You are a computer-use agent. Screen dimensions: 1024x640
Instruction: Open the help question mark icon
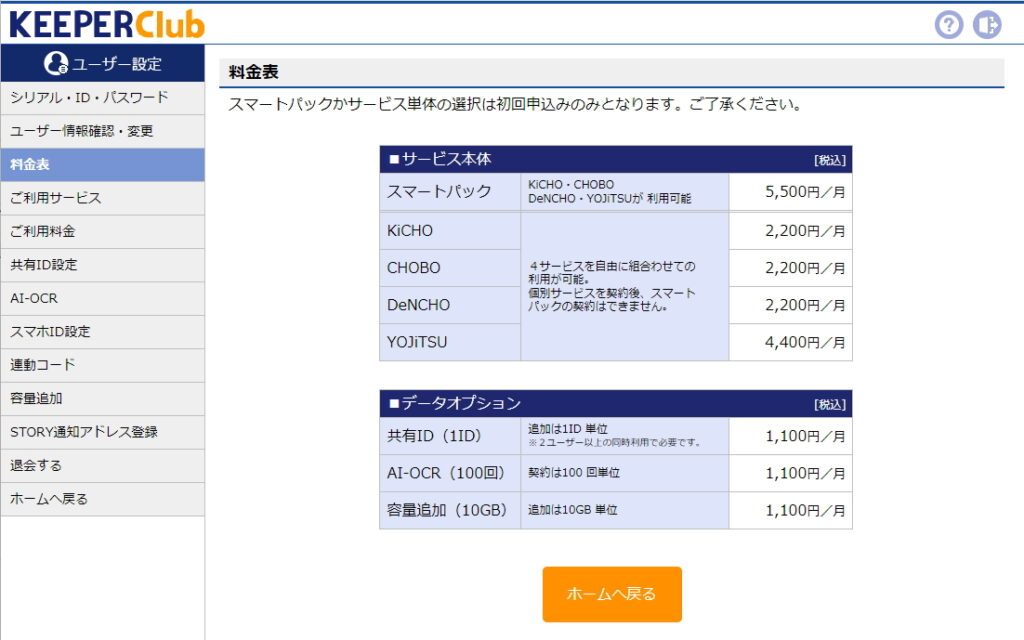(948, 25)
